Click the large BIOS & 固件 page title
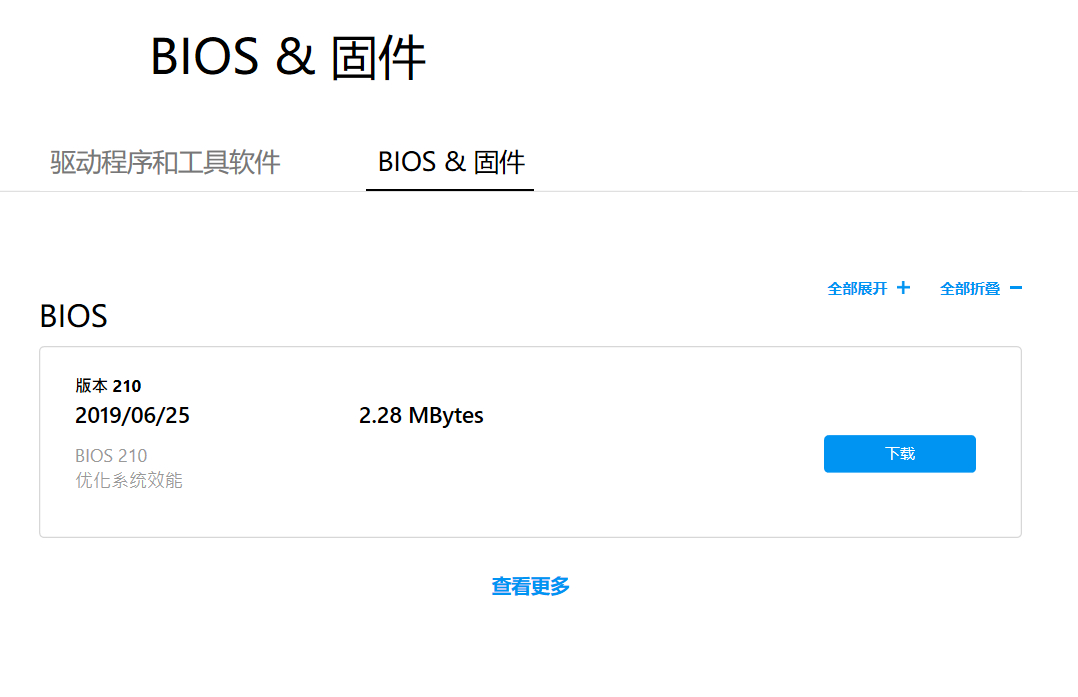This screenshot has height=697, width=1078. tap(288, 57)
